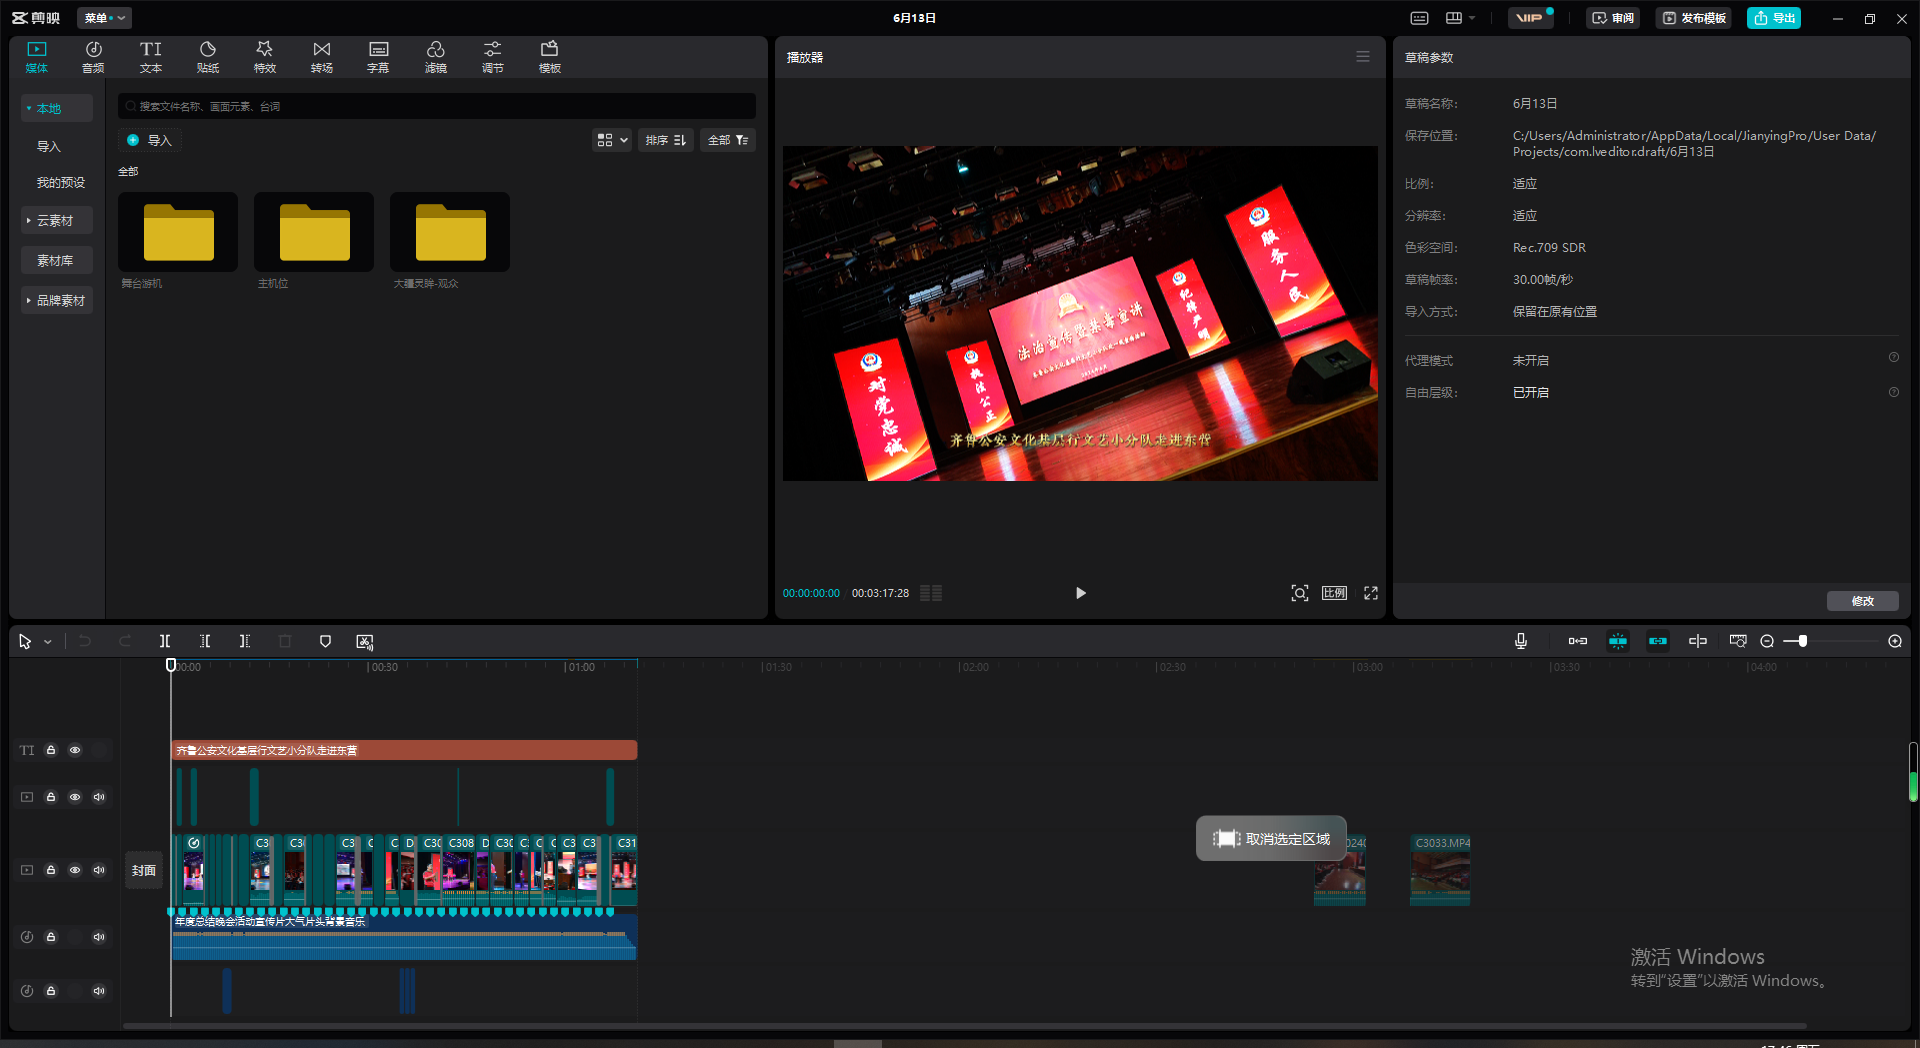This screenshot has width=1920, height=1048.
Task: Click the delete-left trim tool
Action: (205, 641)
